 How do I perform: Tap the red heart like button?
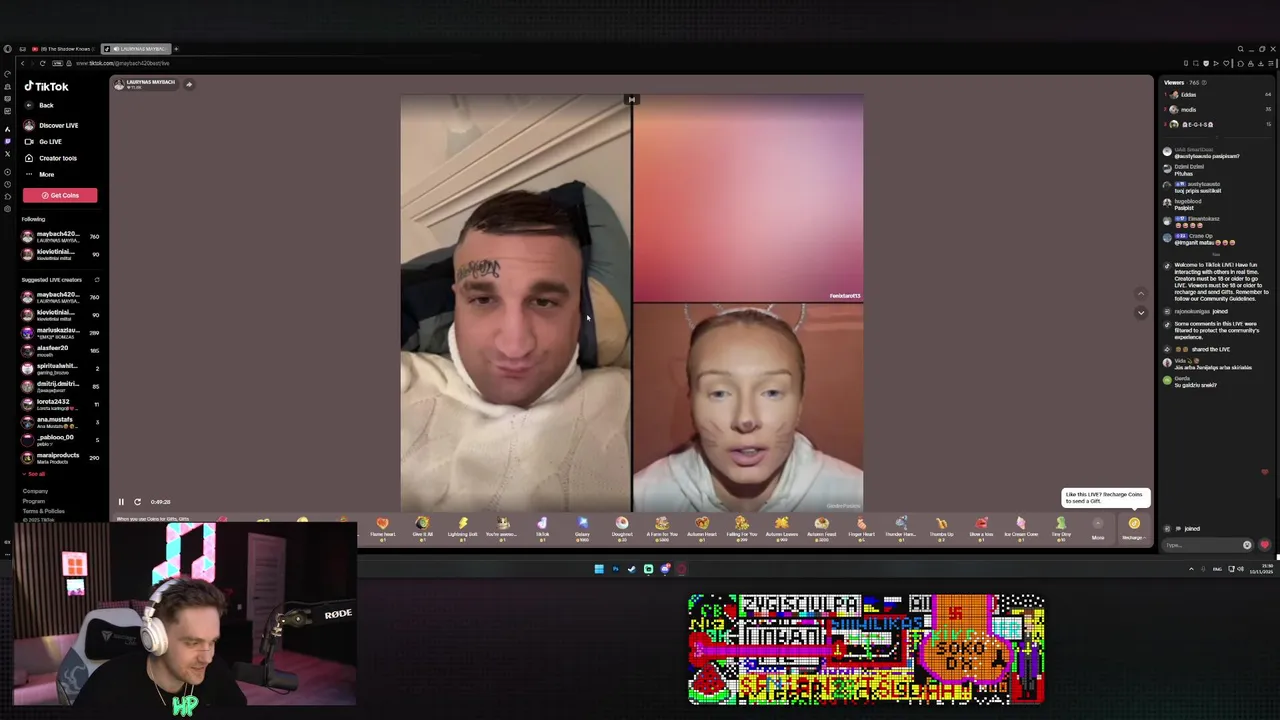(1265, 545)
